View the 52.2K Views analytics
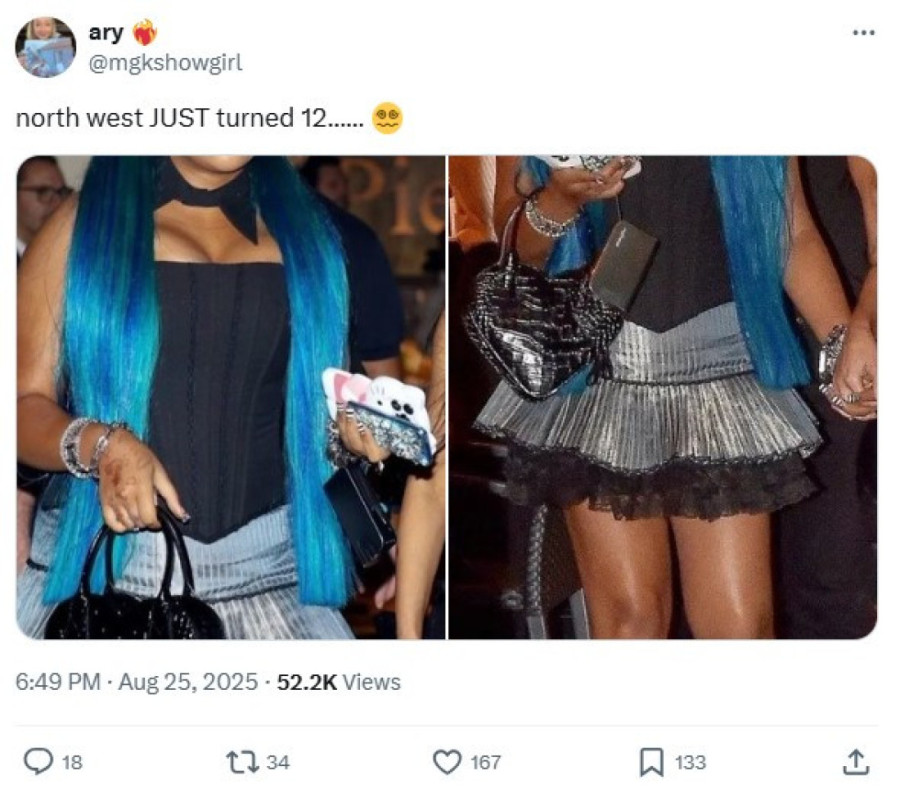Image resolution: width=900 pixels, height=789 pixels. tap(339, 682)
